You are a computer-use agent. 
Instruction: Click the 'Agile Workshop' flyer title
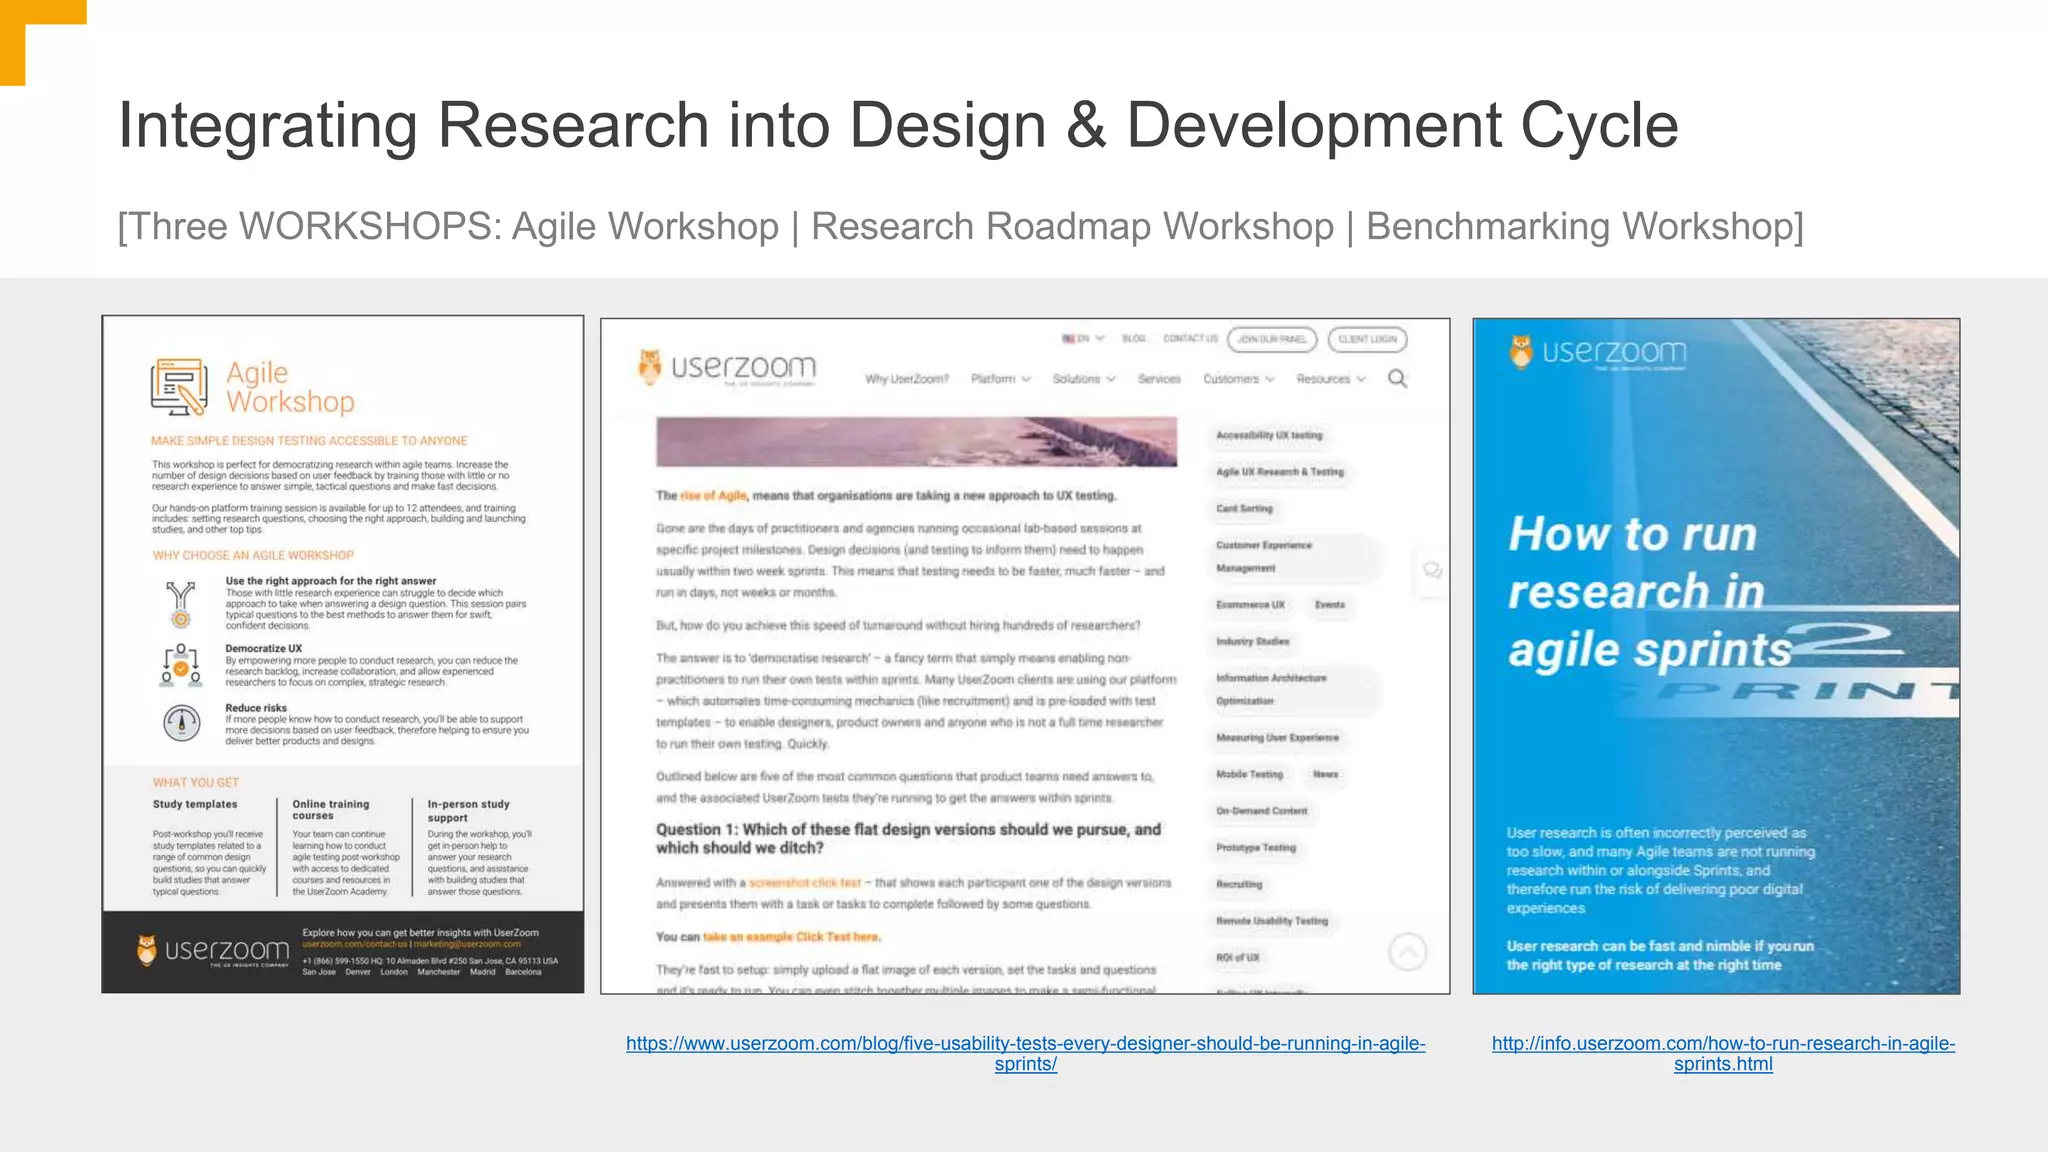coord(290,387)
